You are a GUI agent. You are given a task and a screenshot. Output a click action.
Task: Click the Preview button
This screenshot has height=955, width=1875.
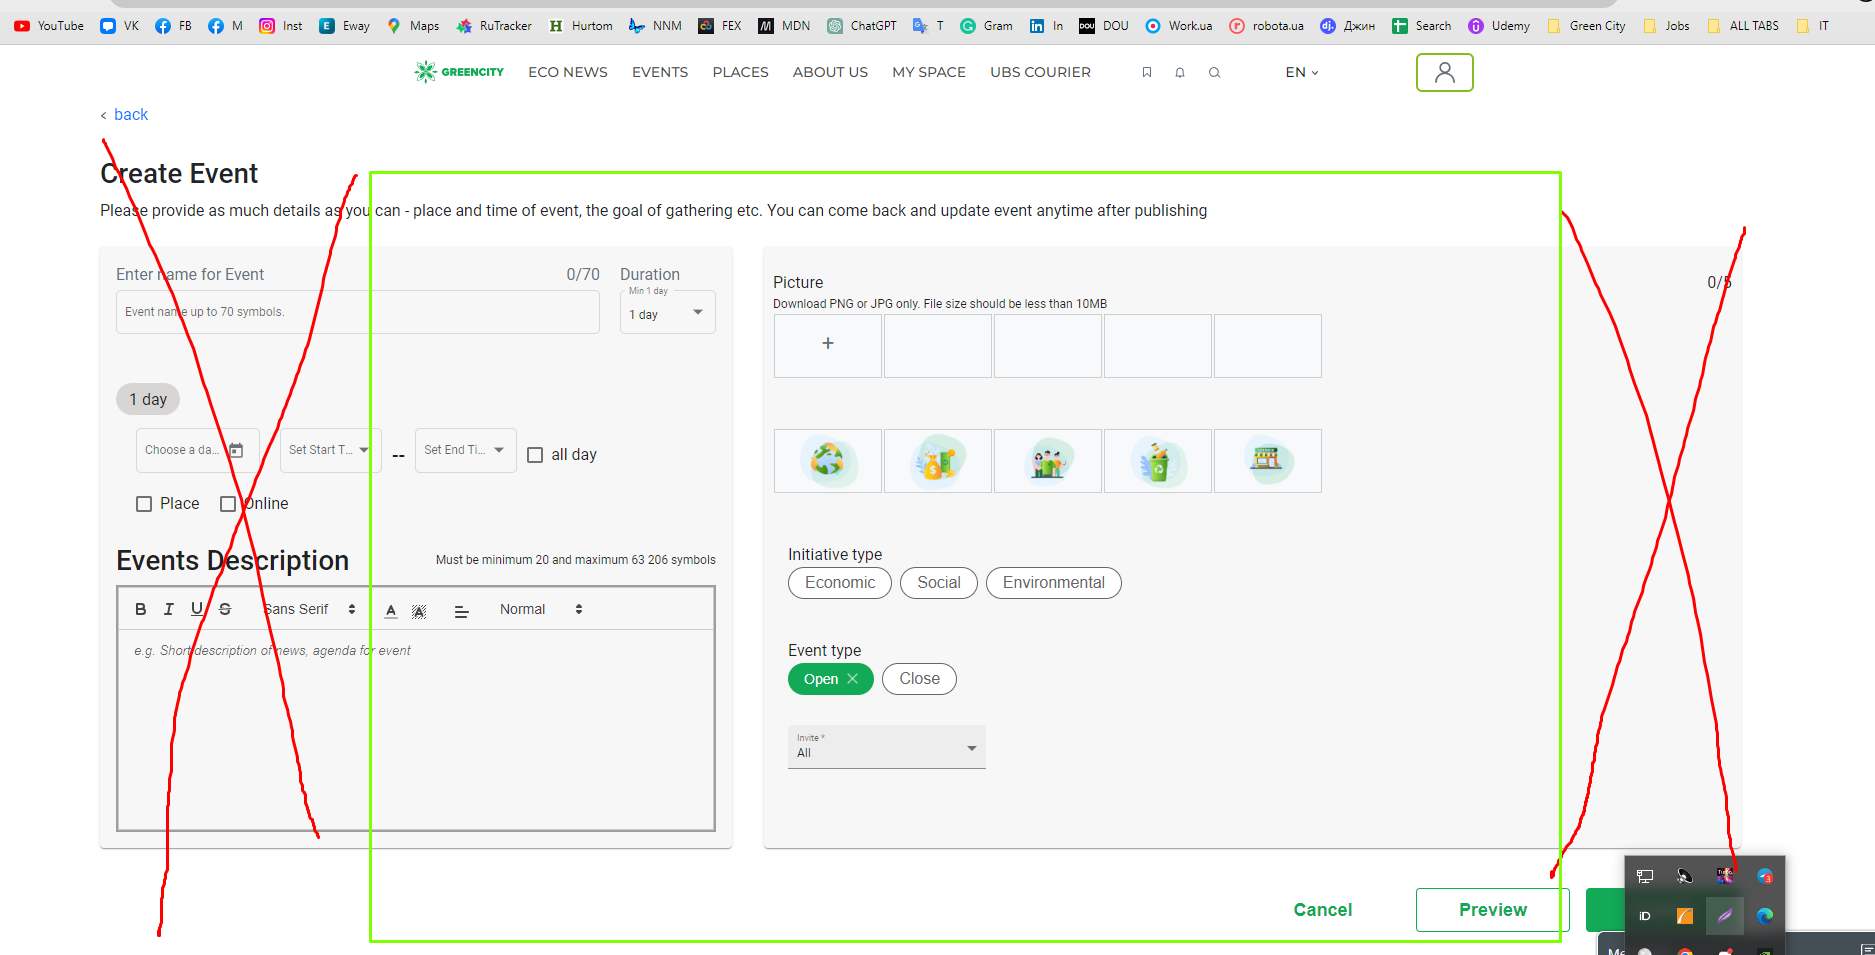tap(1492, 909)
